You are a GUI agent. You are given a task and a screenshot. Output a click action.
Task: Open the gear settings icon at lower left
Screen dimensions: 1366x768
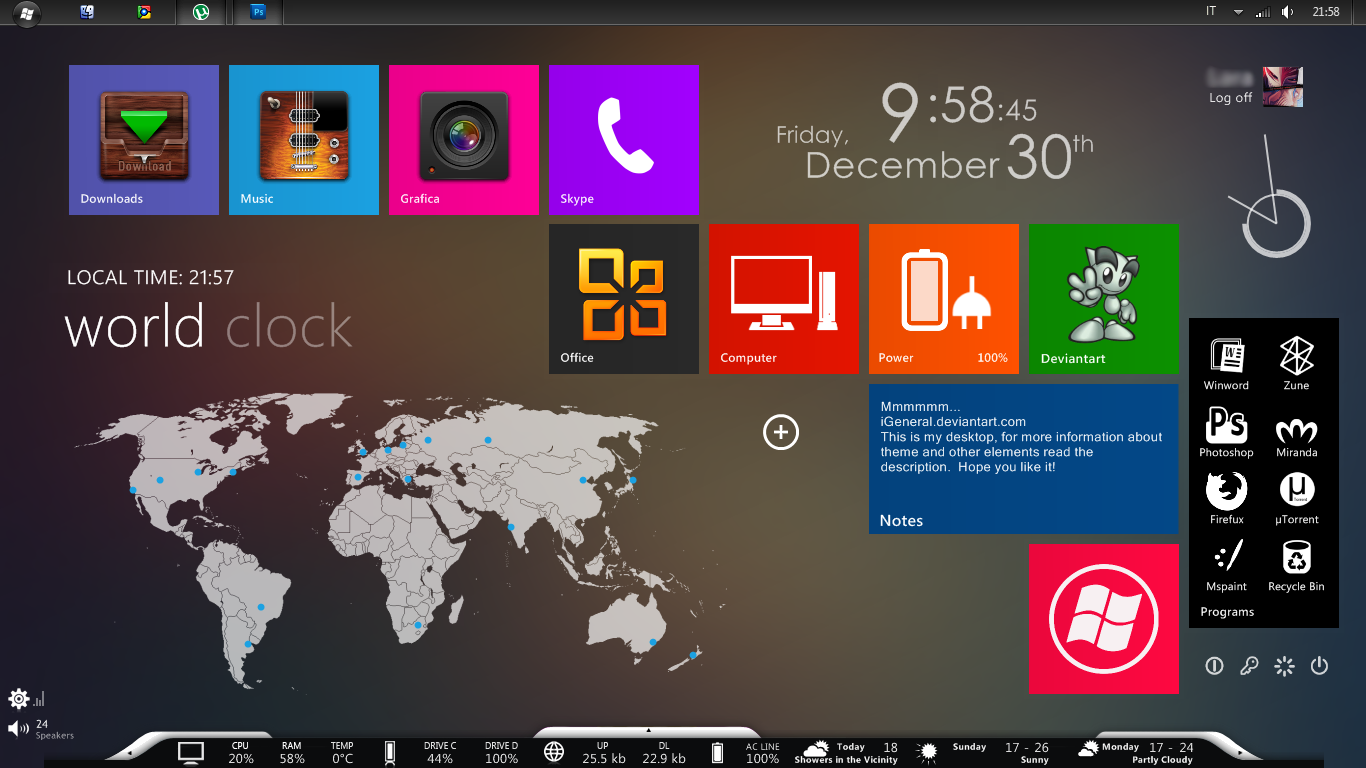[18, 699]
